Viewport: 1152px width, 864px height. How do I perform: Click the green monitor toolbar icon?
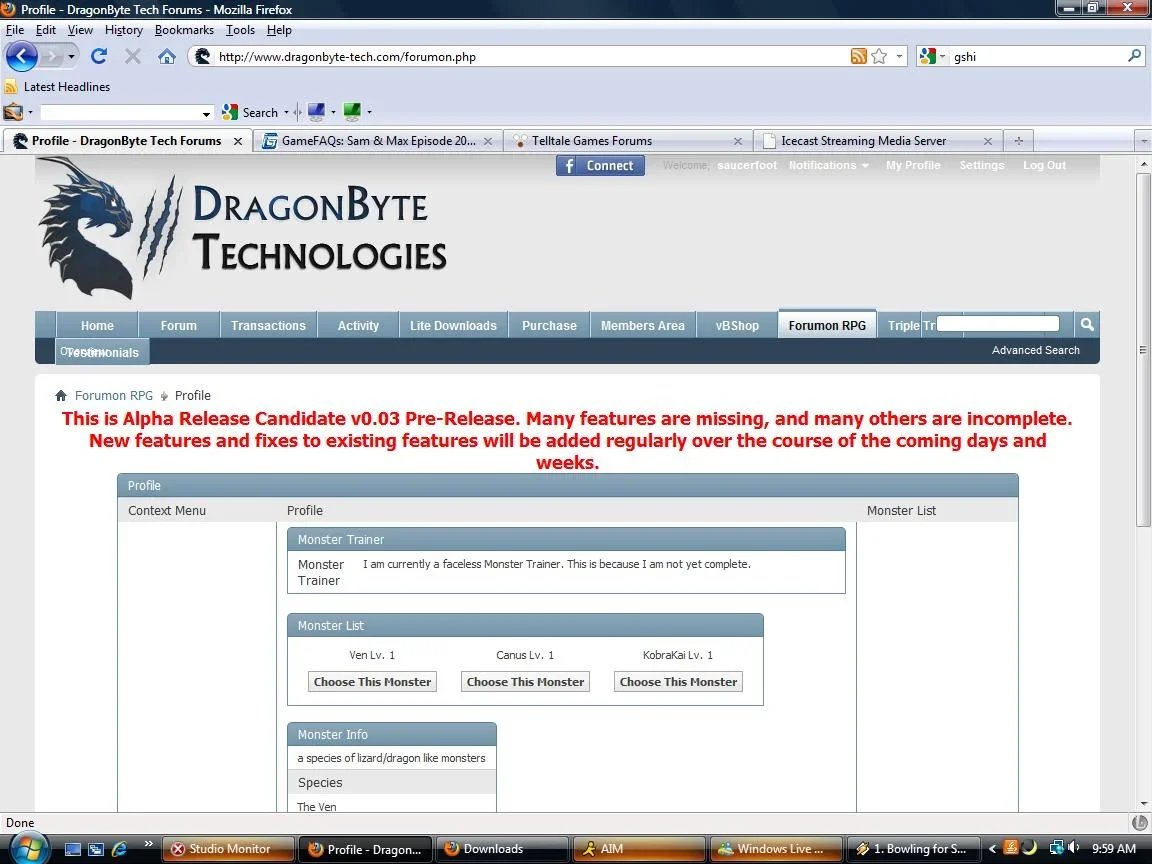352,112
